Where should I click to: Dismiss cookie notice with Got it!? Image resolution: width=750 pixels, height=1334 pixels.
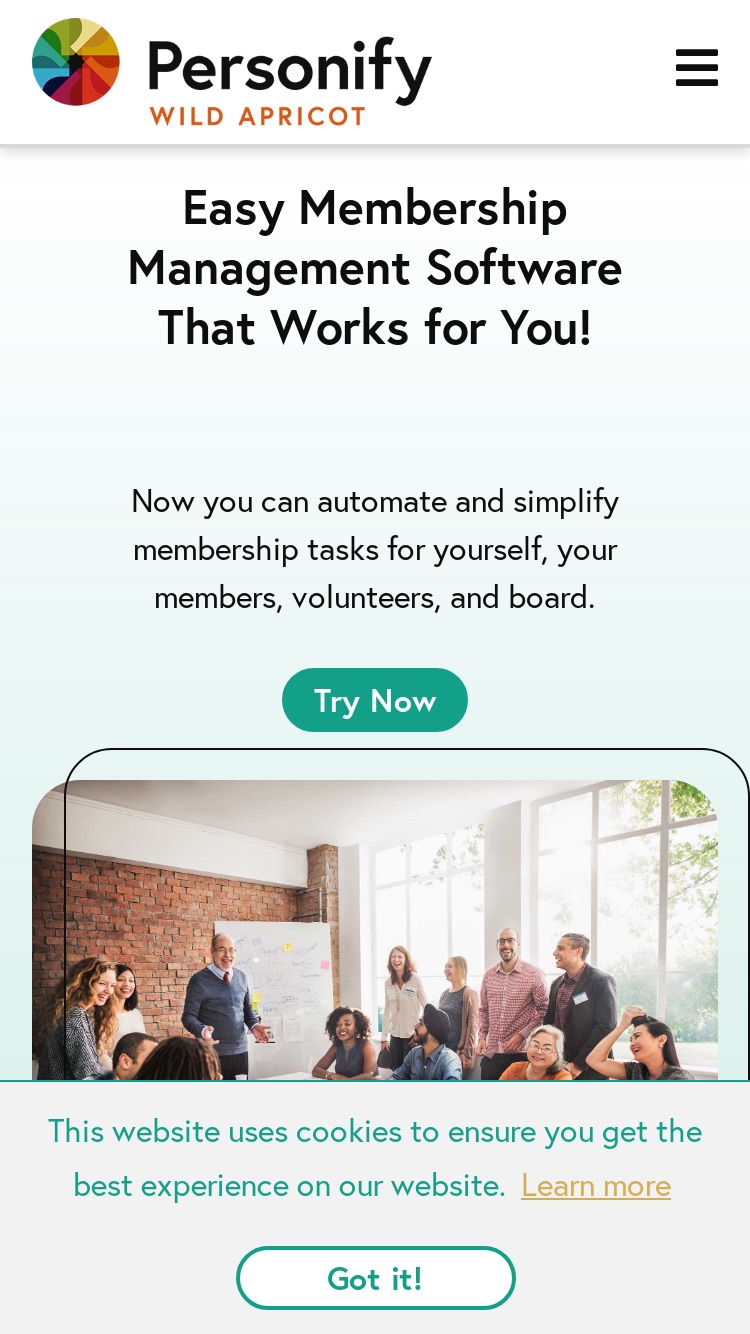(376, 1278)
